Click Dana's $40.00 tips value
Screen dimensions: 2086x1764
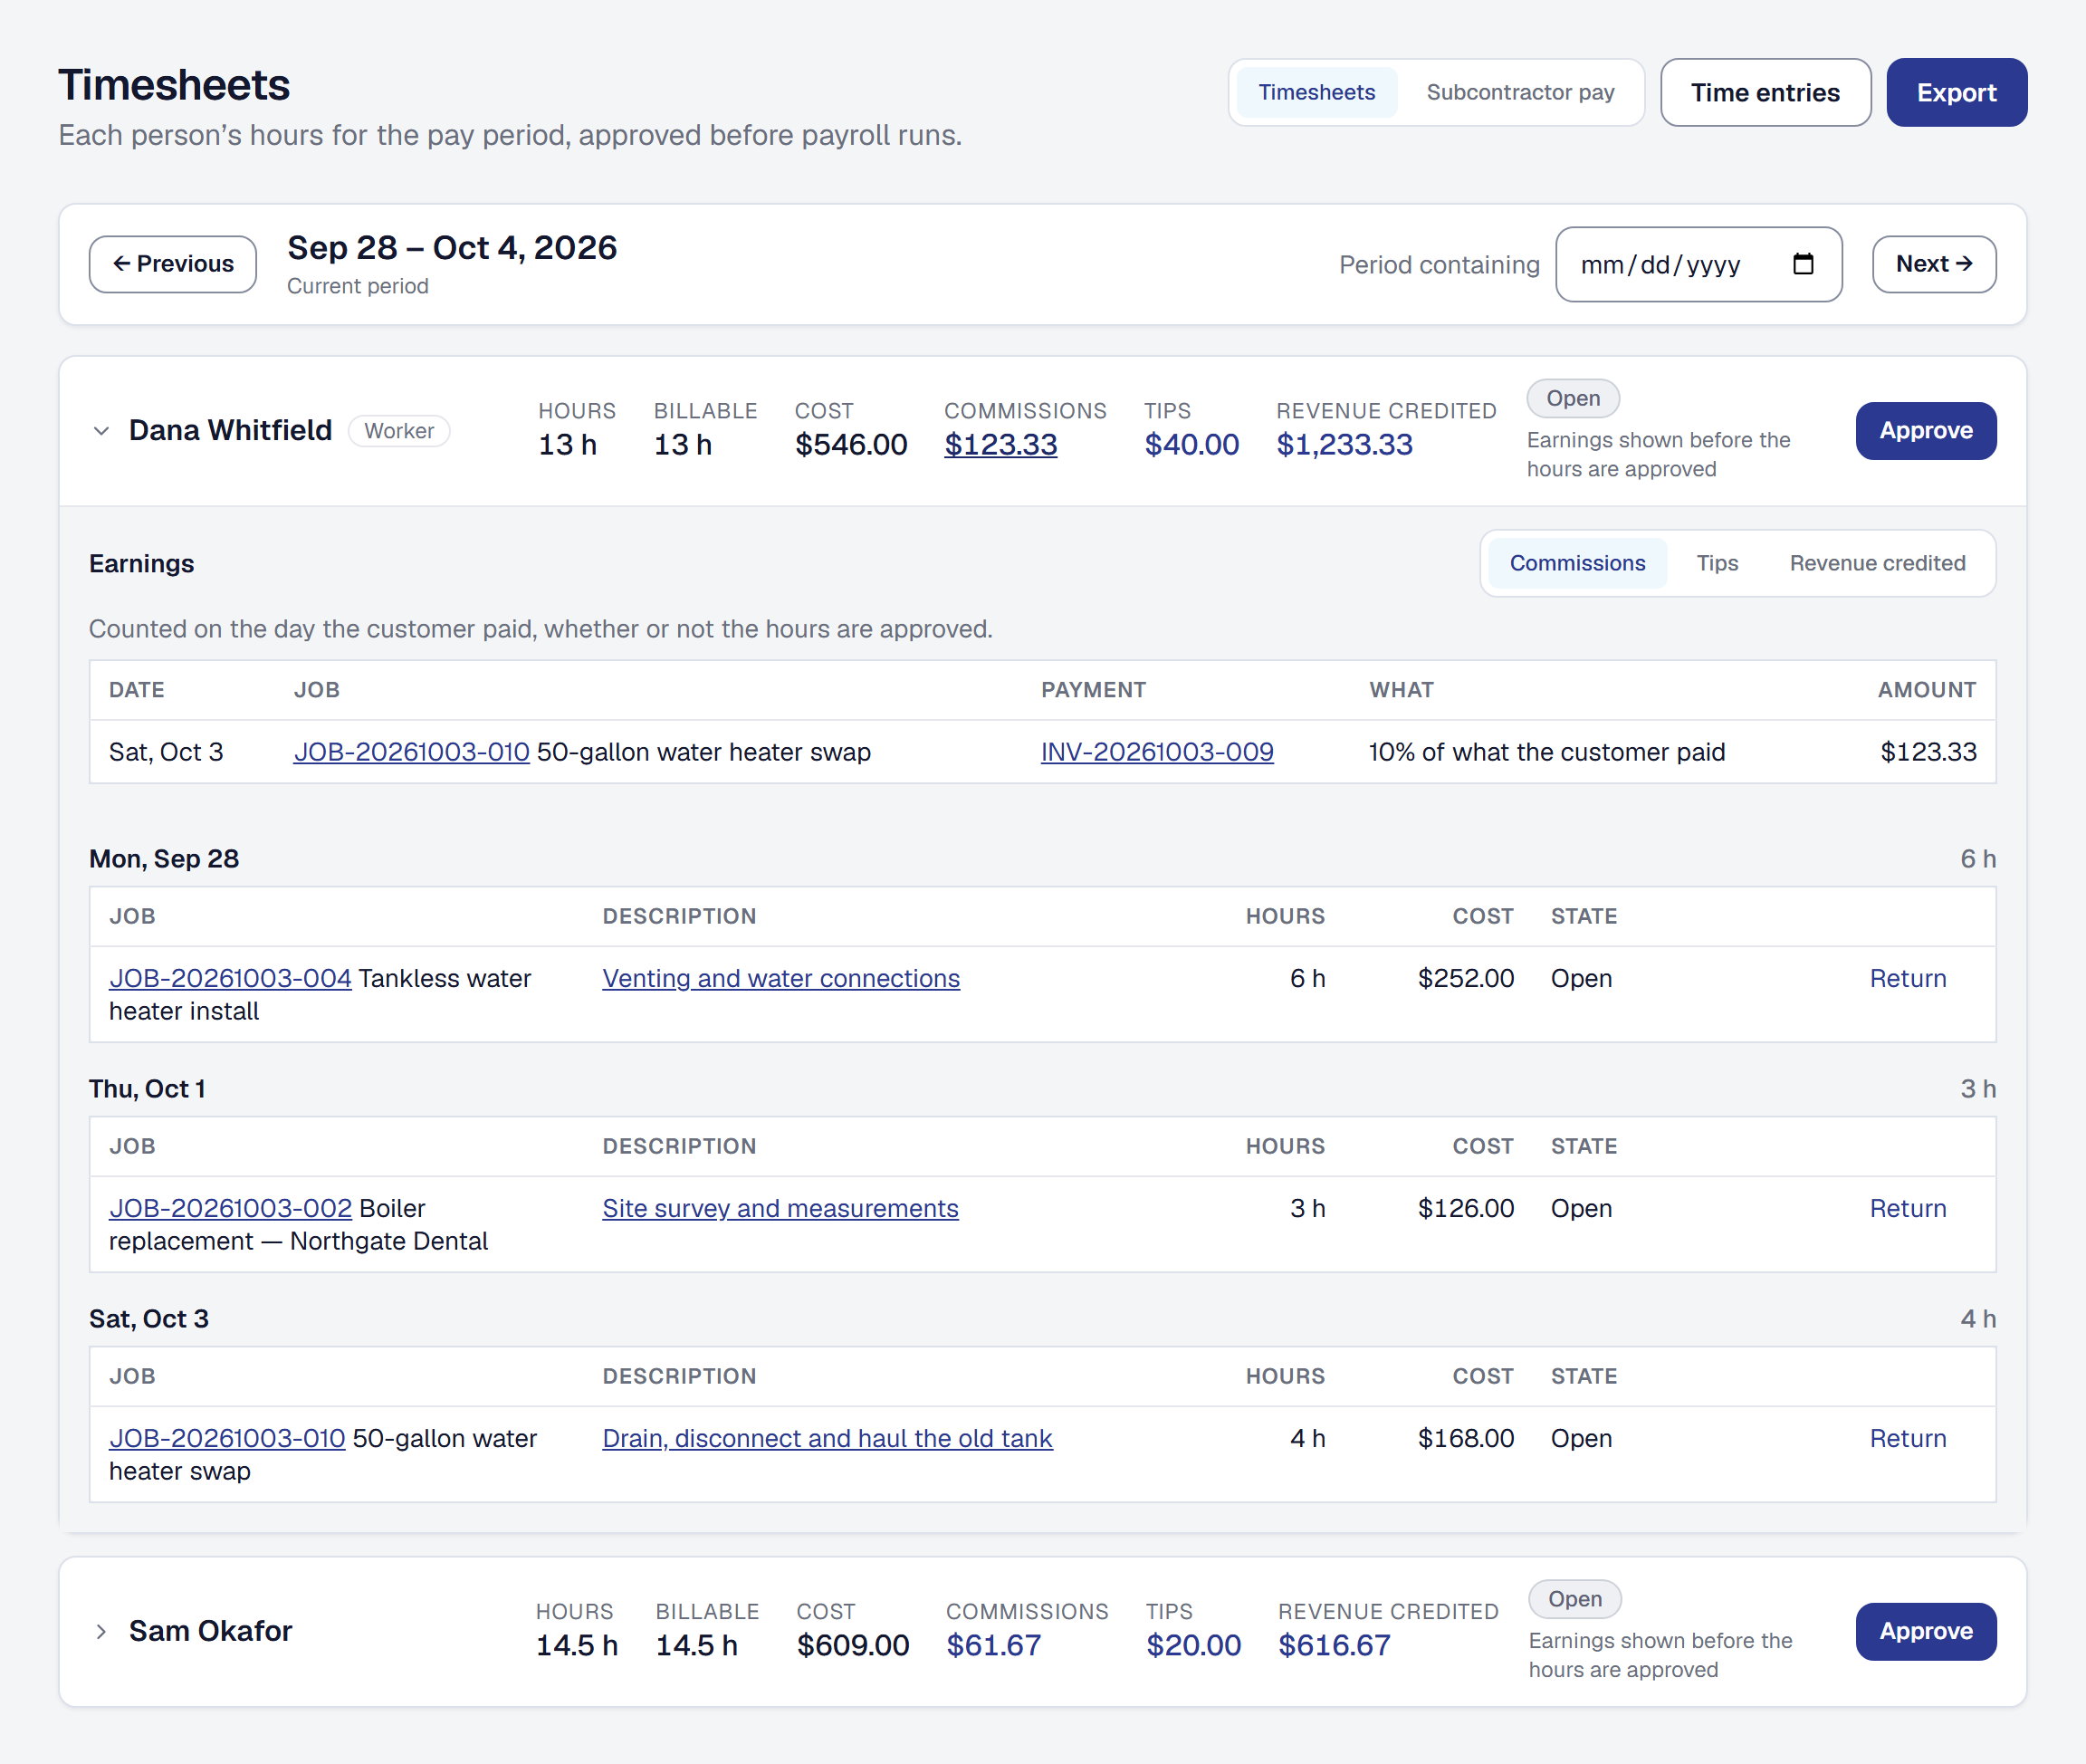click(x=1191, y=445)
